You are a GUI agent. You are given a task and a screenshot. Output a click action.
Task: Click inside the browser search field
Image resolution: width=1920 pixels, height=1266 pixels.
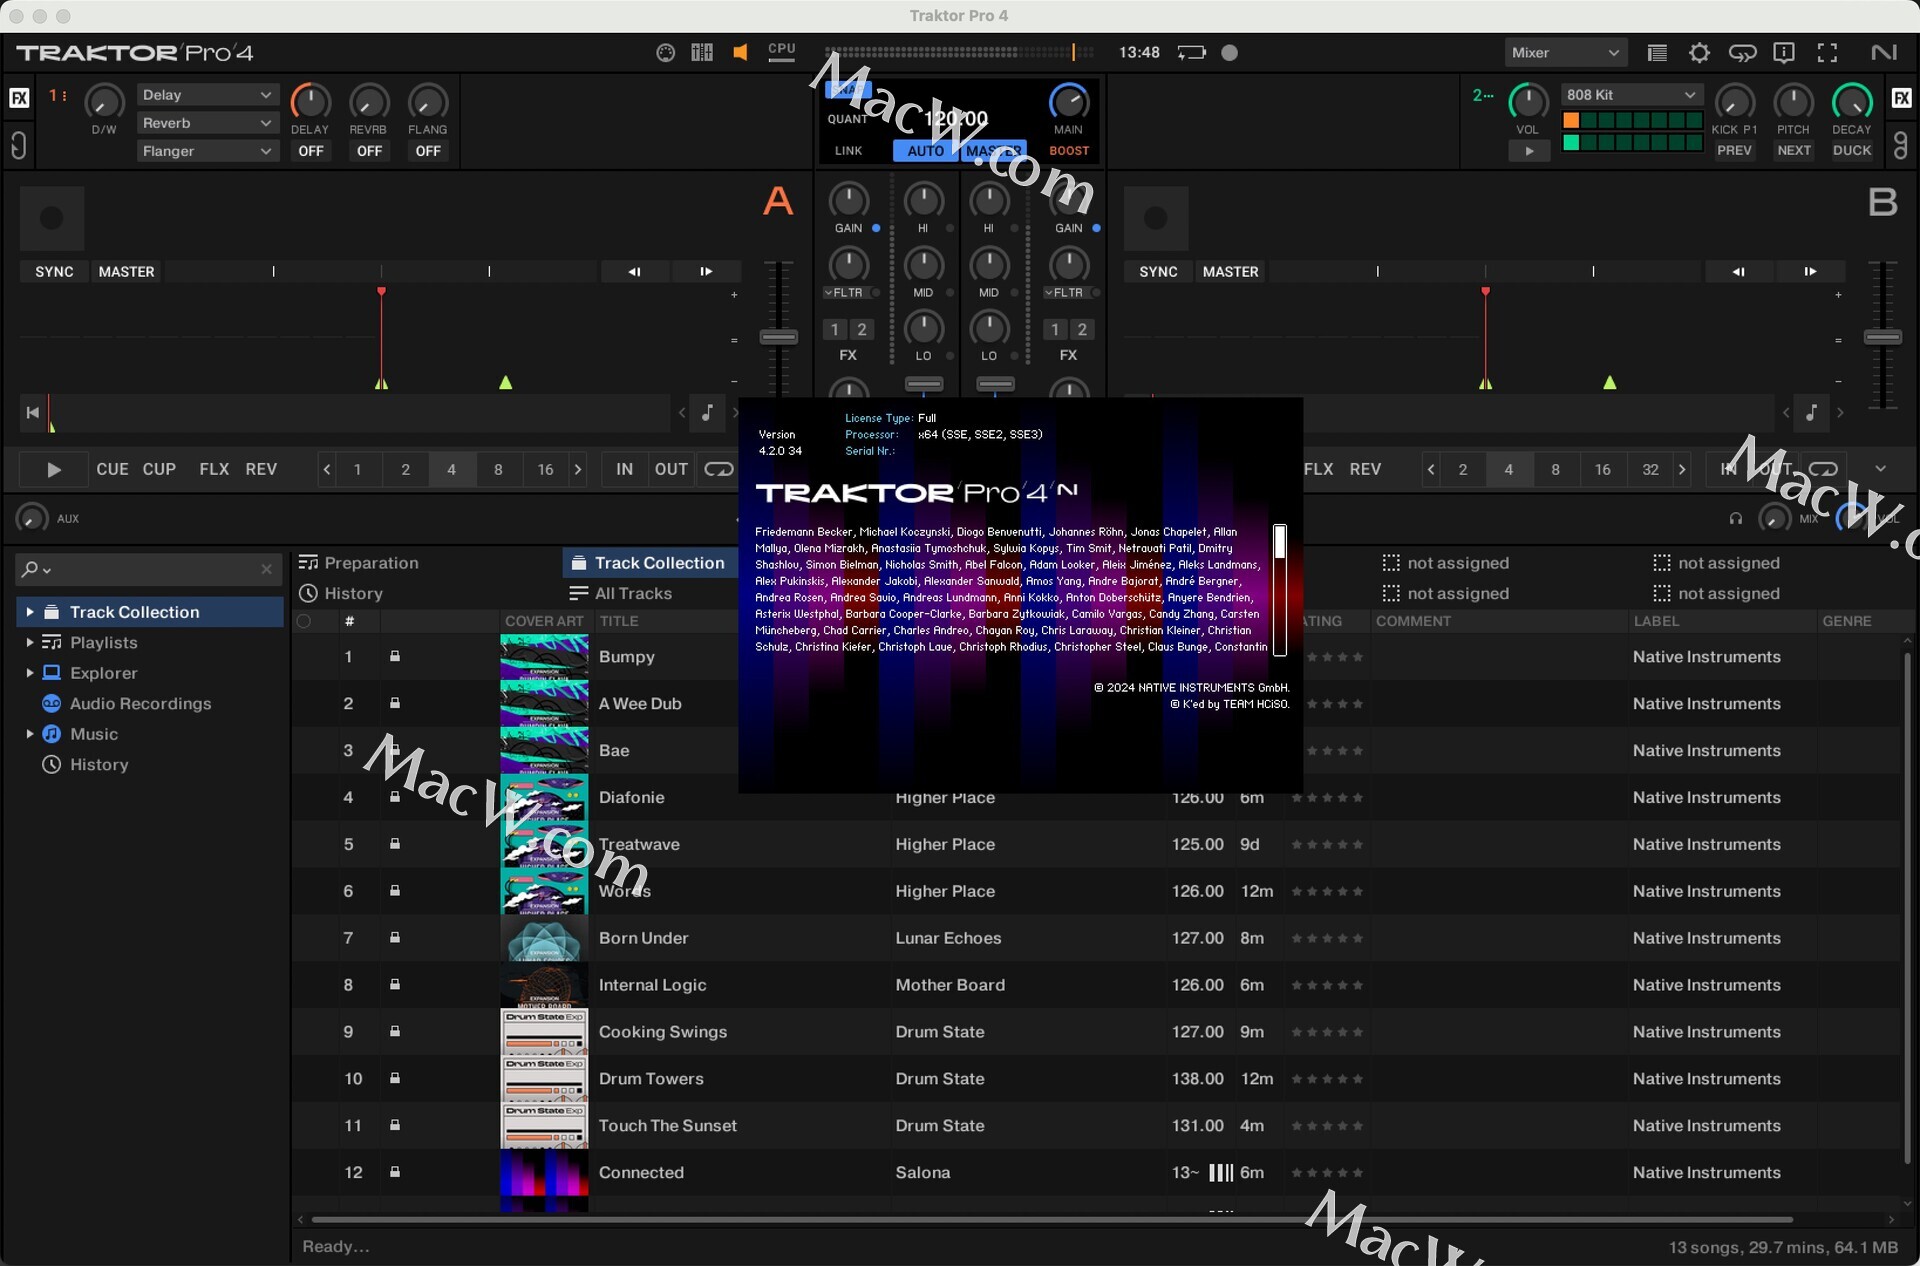(150, 569)
